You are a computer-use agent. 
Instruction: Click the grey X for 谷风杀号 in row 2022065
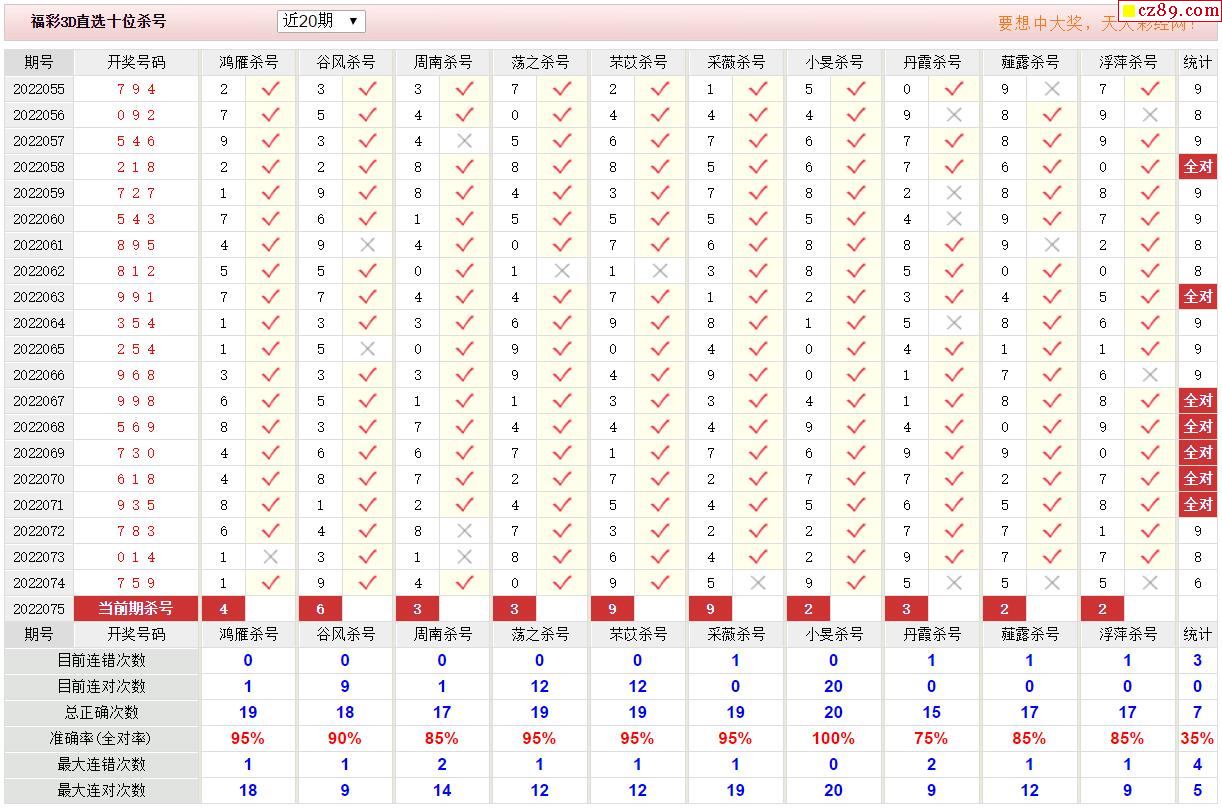(x=367, y=349)
